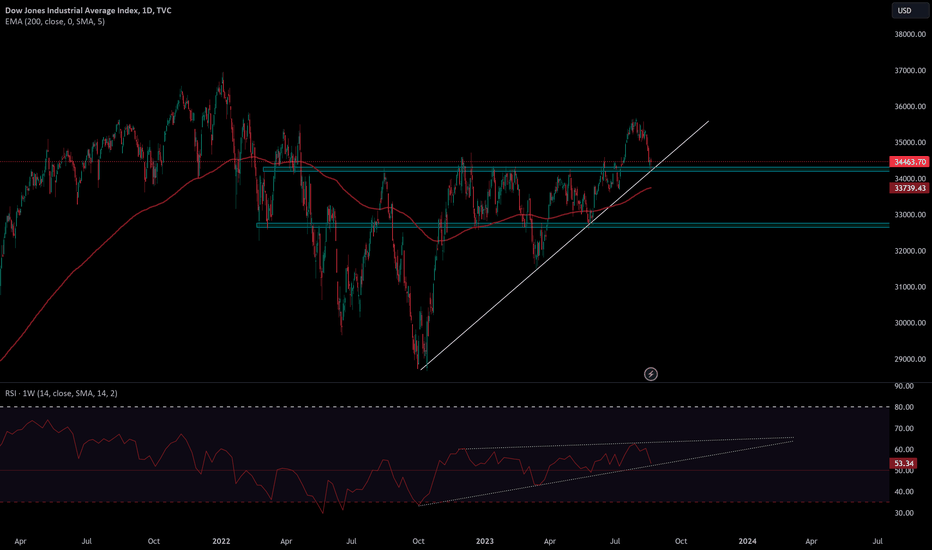Viewport: 932px width, 550px height.
Task: Select the lower dotted RSI trendline
Action: click(606, 473)
